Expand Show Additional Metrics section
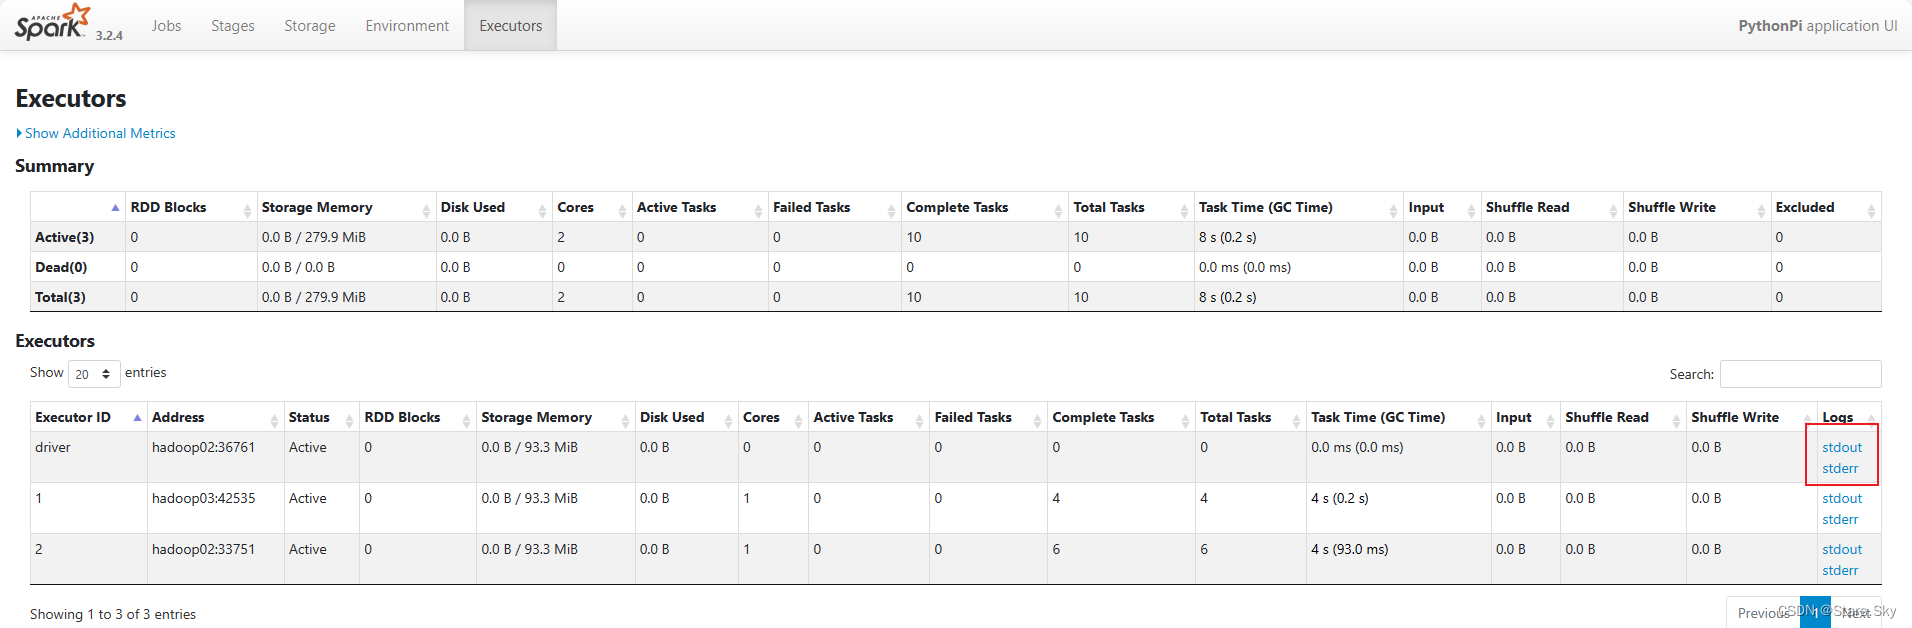The image size is (1912, 628). click(99, 133)
